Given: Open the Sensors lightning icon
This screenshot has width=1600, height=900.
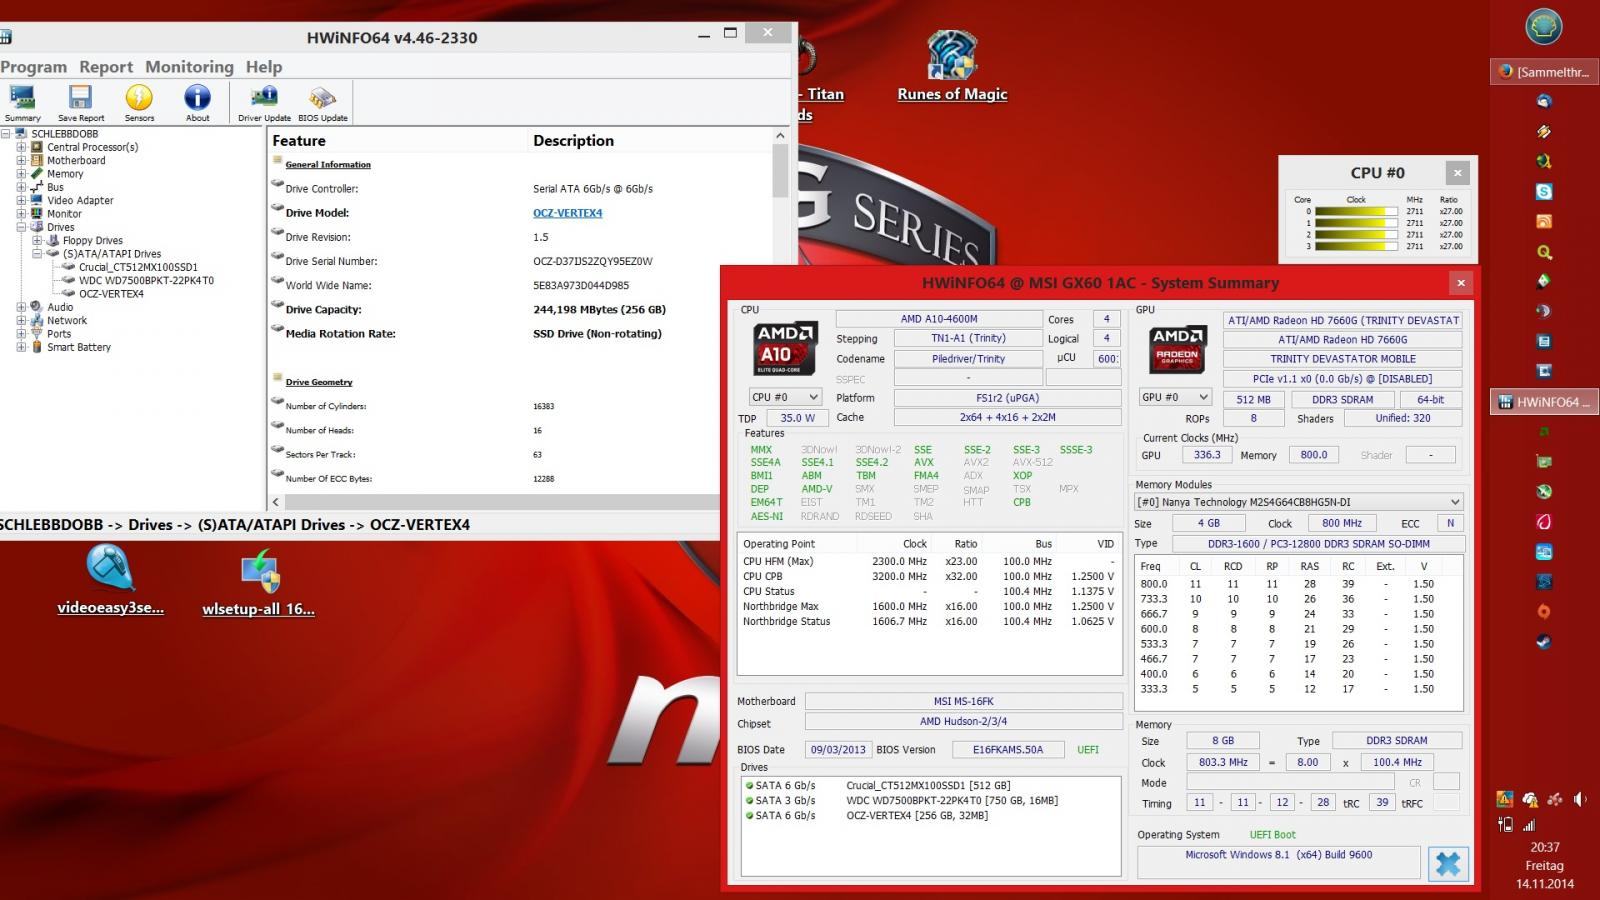Looking at the screenshot, I should coord(139,103).
